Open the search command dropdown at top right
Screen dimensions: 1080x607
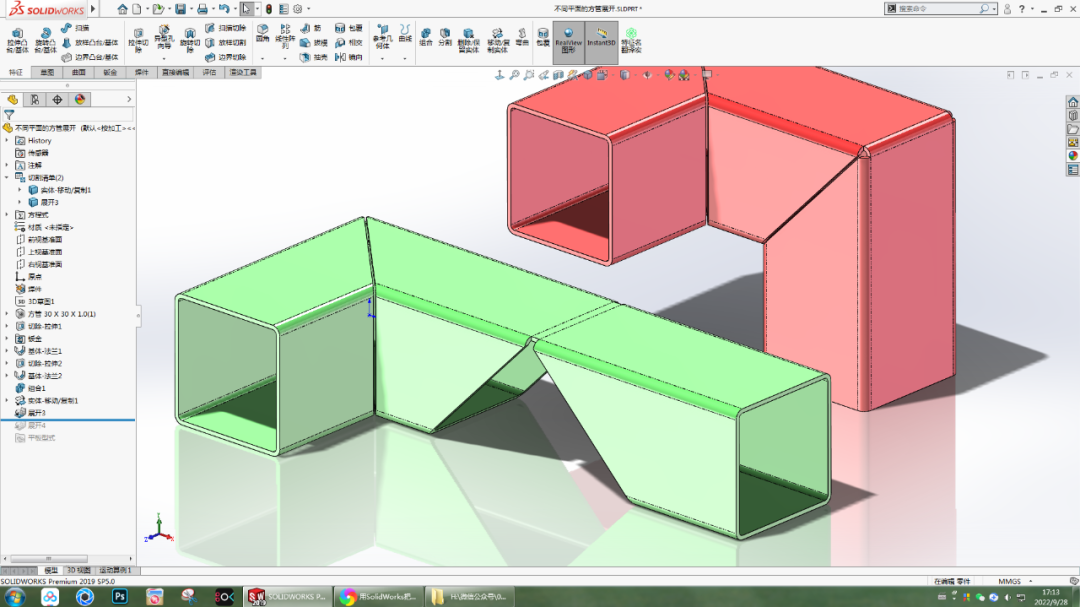click(993, 8)
